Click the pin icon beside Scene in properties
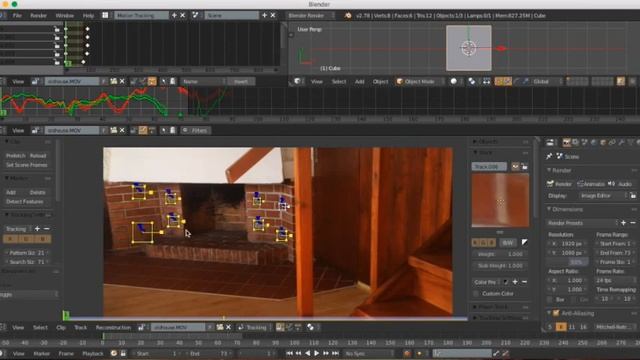The image size is (640, 360). click(x=549, y=156)
